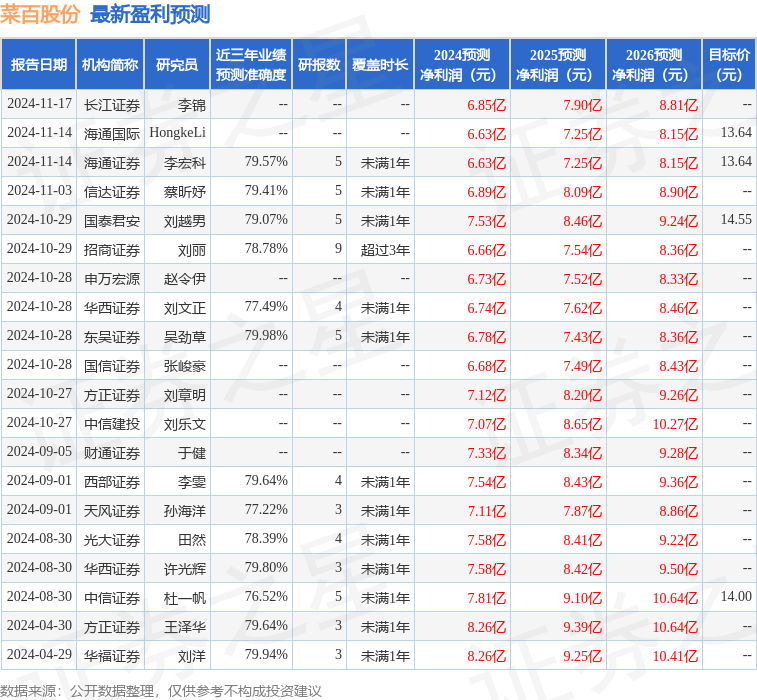
Task: Select the 10.41亿 profit forecast
Action: [x=675, y=656]
